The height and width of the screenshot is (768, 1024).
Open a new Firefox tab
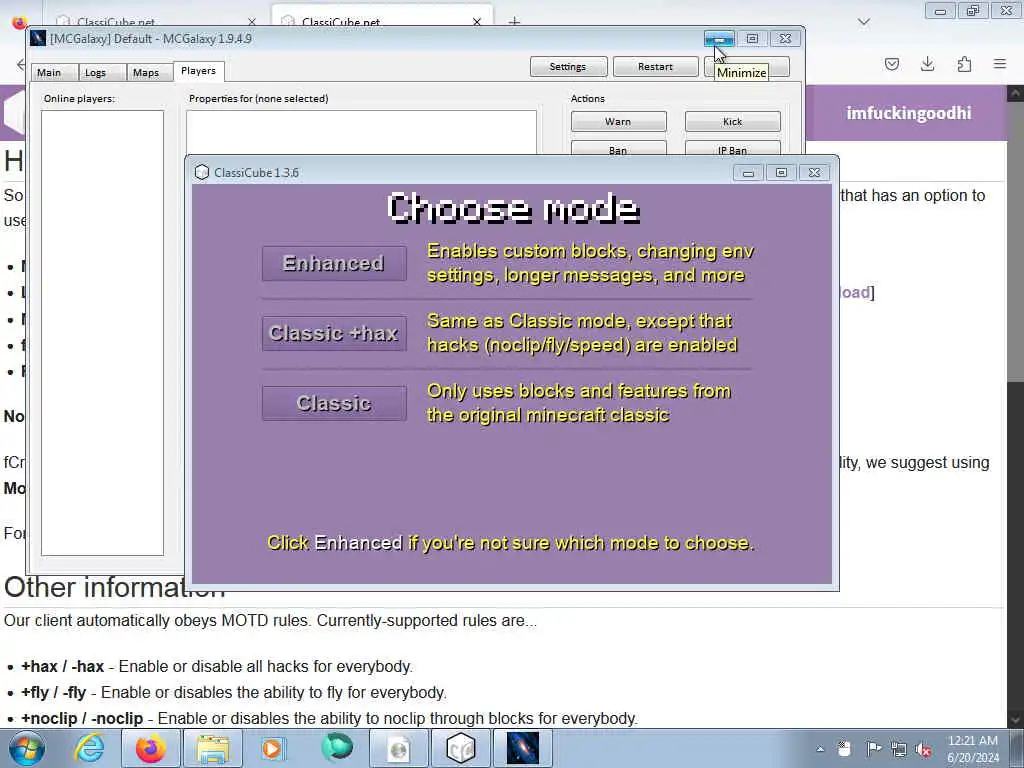click(x=515, y=22)
